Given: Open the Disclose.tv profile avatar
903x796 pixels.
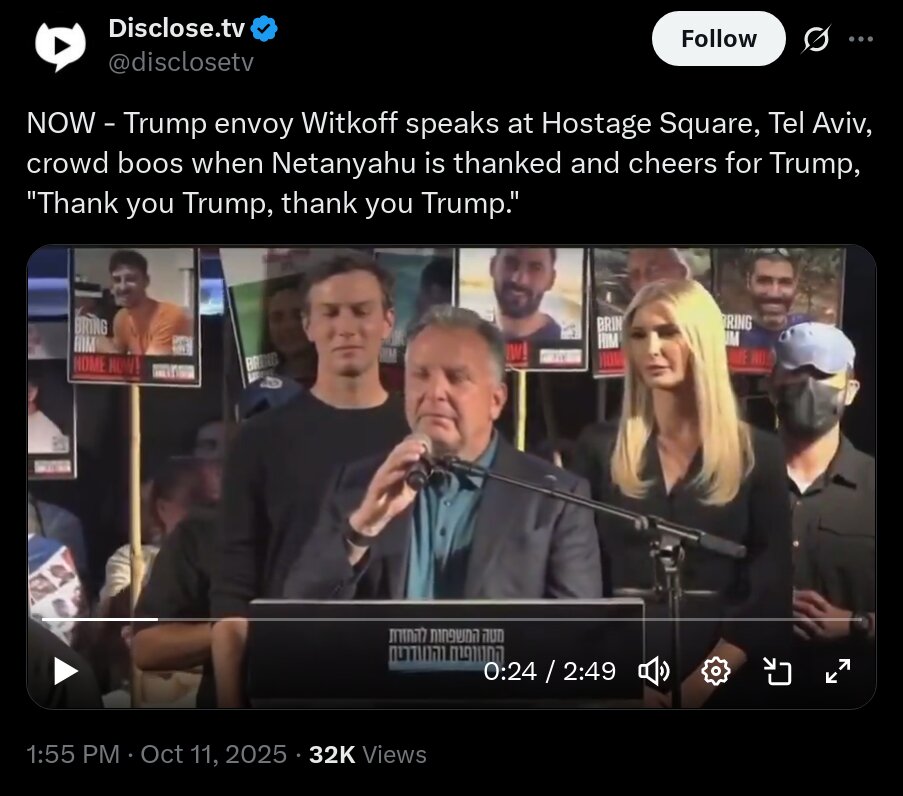Looking at the screenshot, I should (x=60, y=46).
